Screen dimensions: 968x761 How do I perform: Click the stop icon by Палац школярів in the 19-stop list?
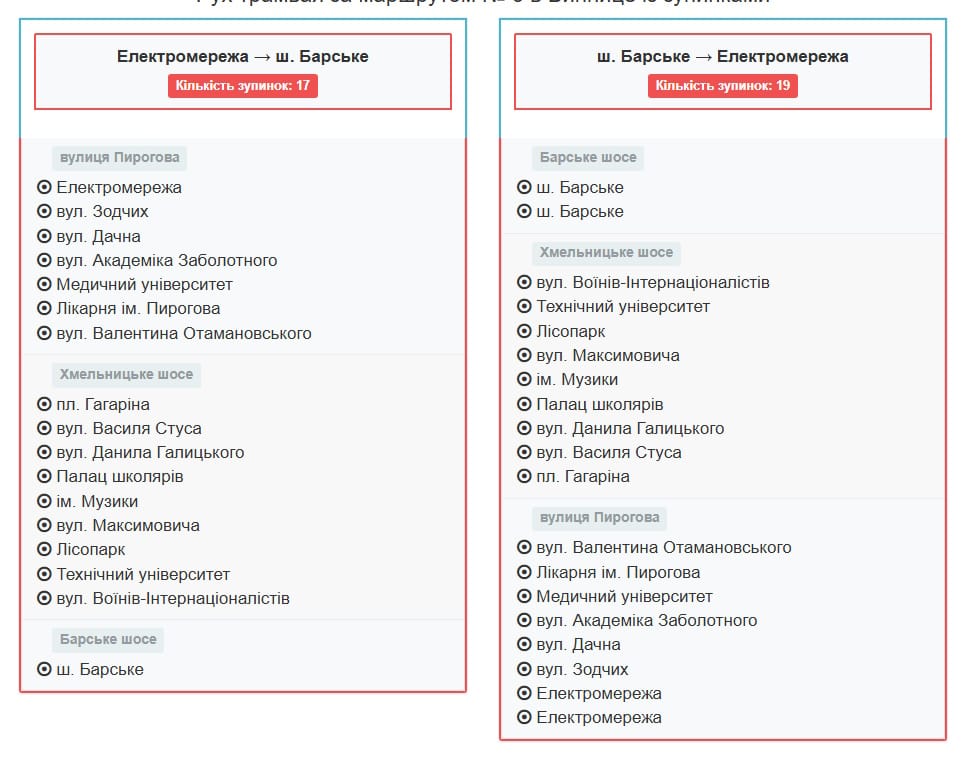(524, 405)
